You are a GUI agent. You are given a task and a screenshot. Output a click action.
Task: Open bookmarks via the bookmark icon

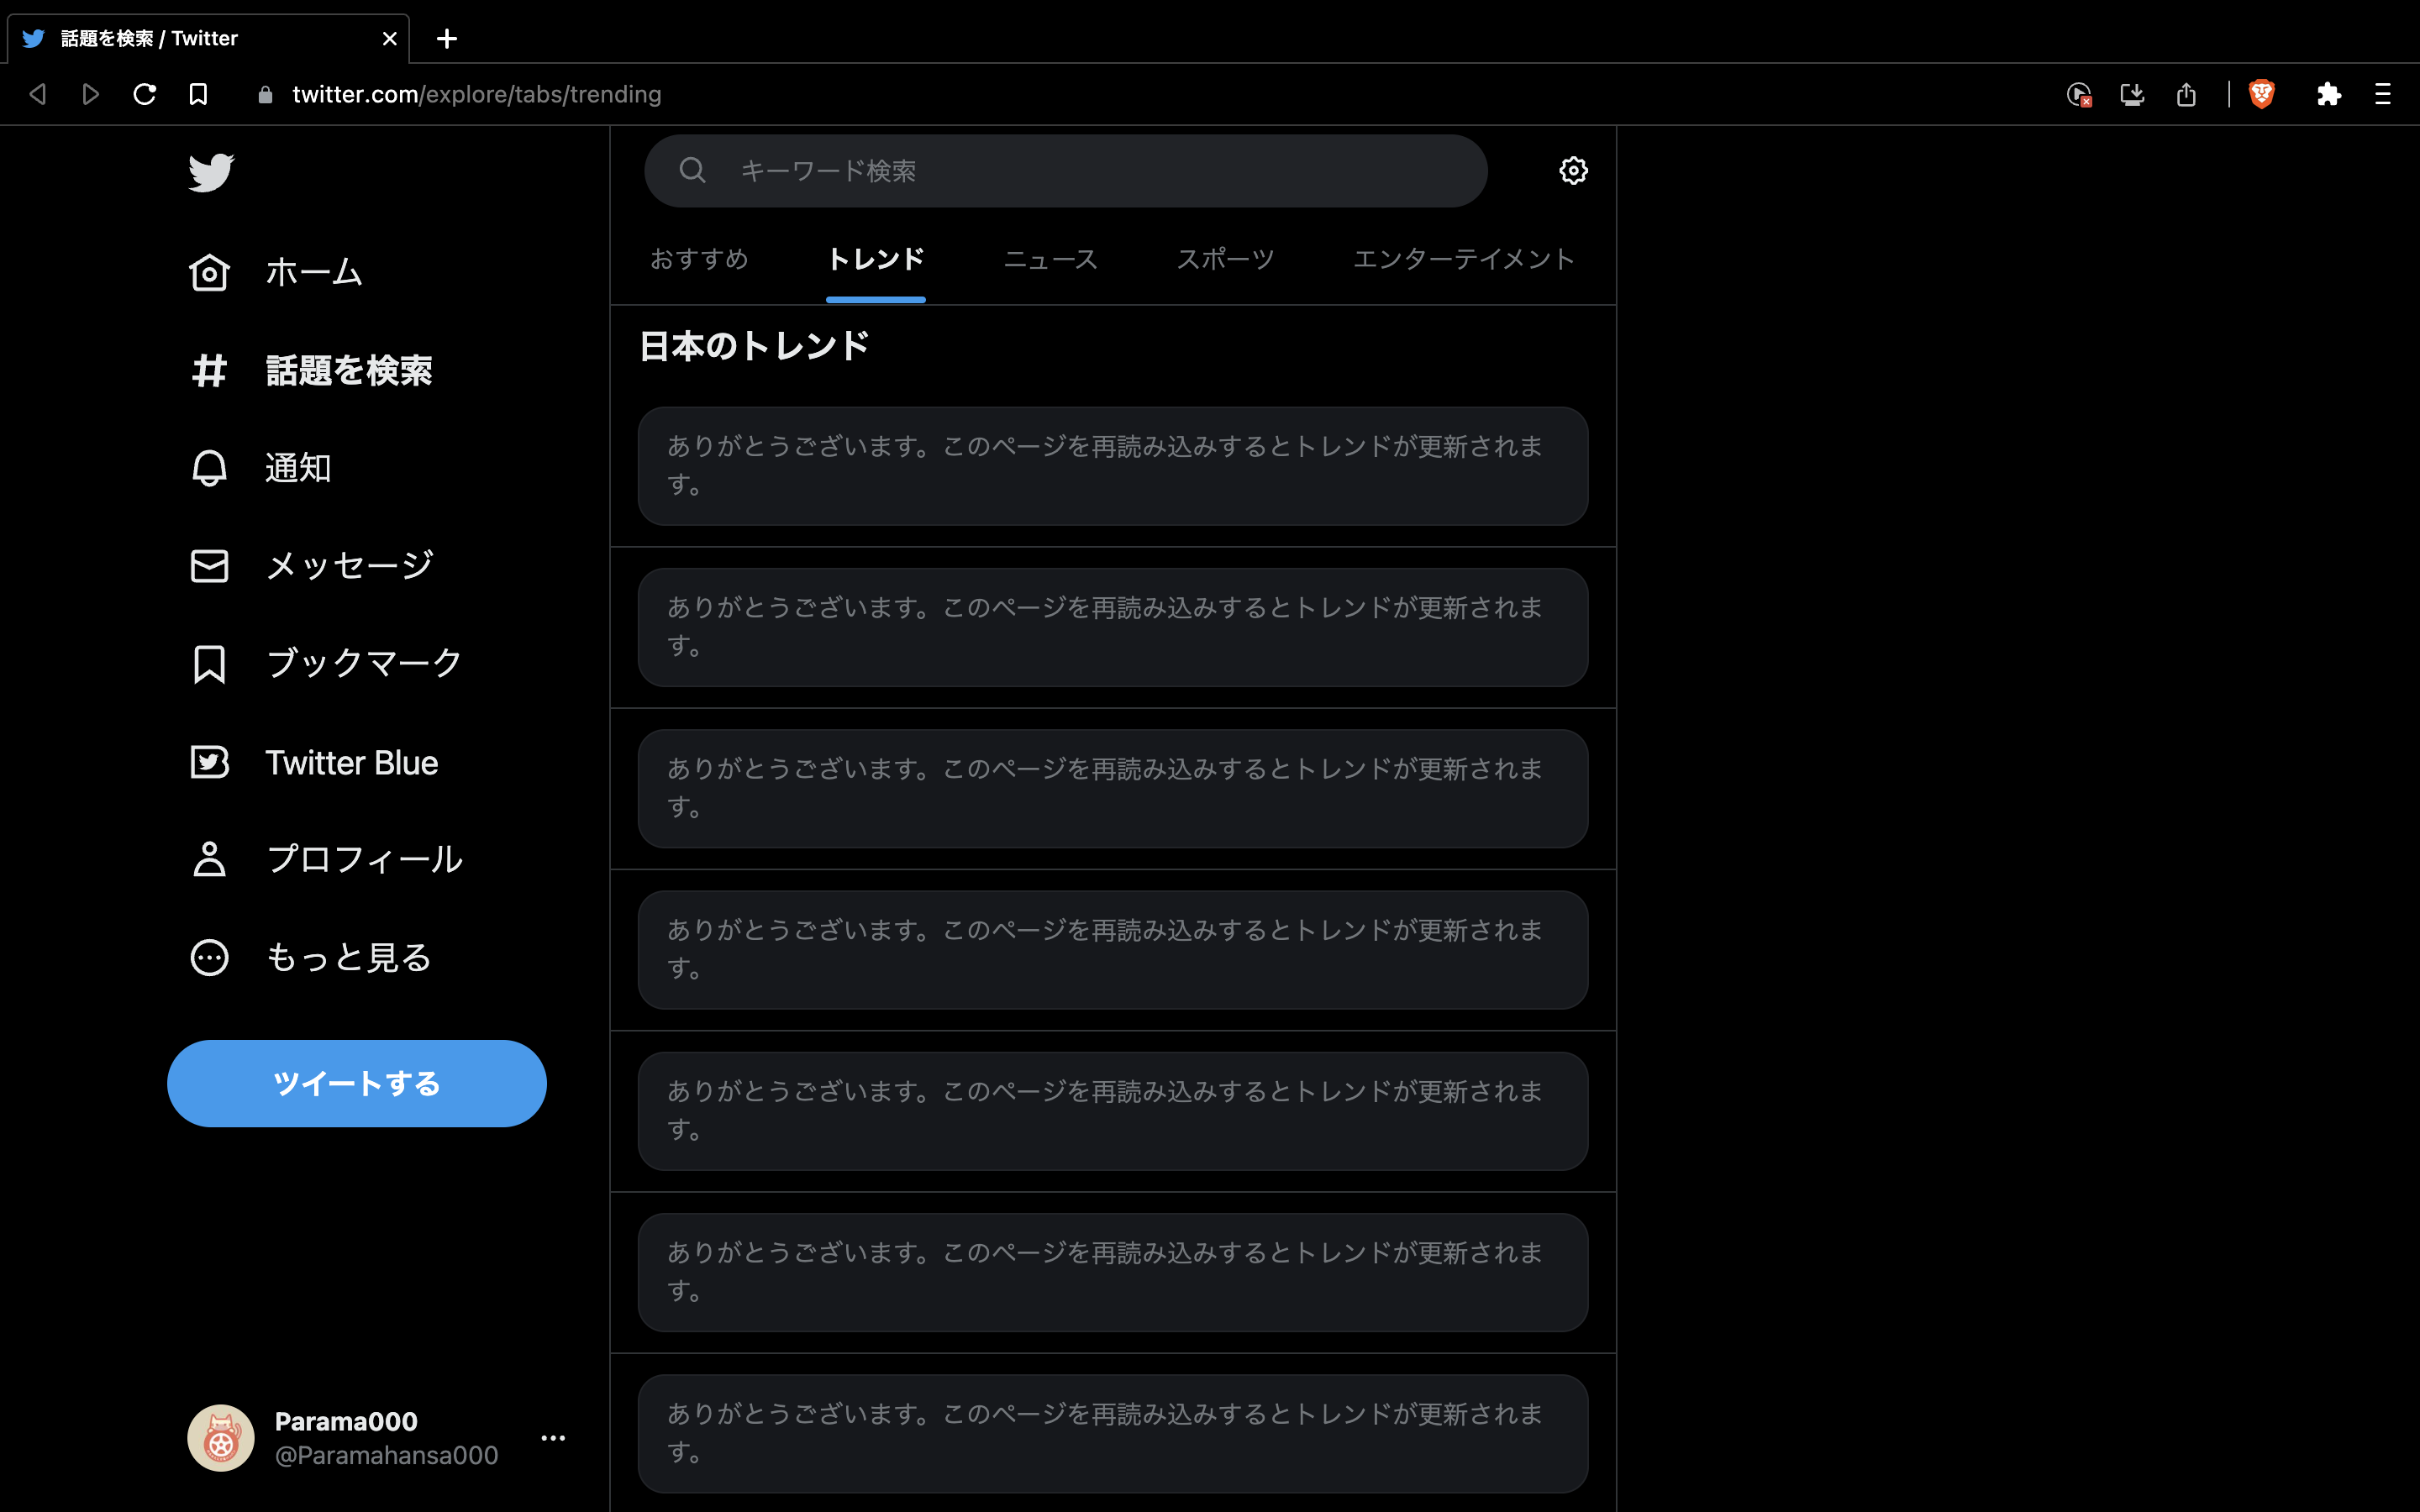pos(209,663)
